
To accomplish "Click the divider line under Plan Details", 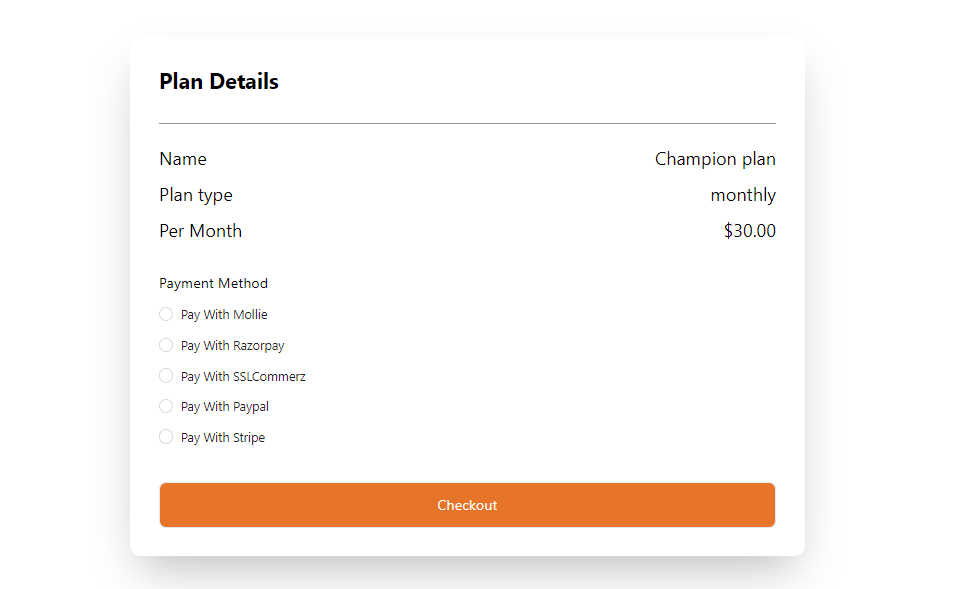I will (467, 123).
